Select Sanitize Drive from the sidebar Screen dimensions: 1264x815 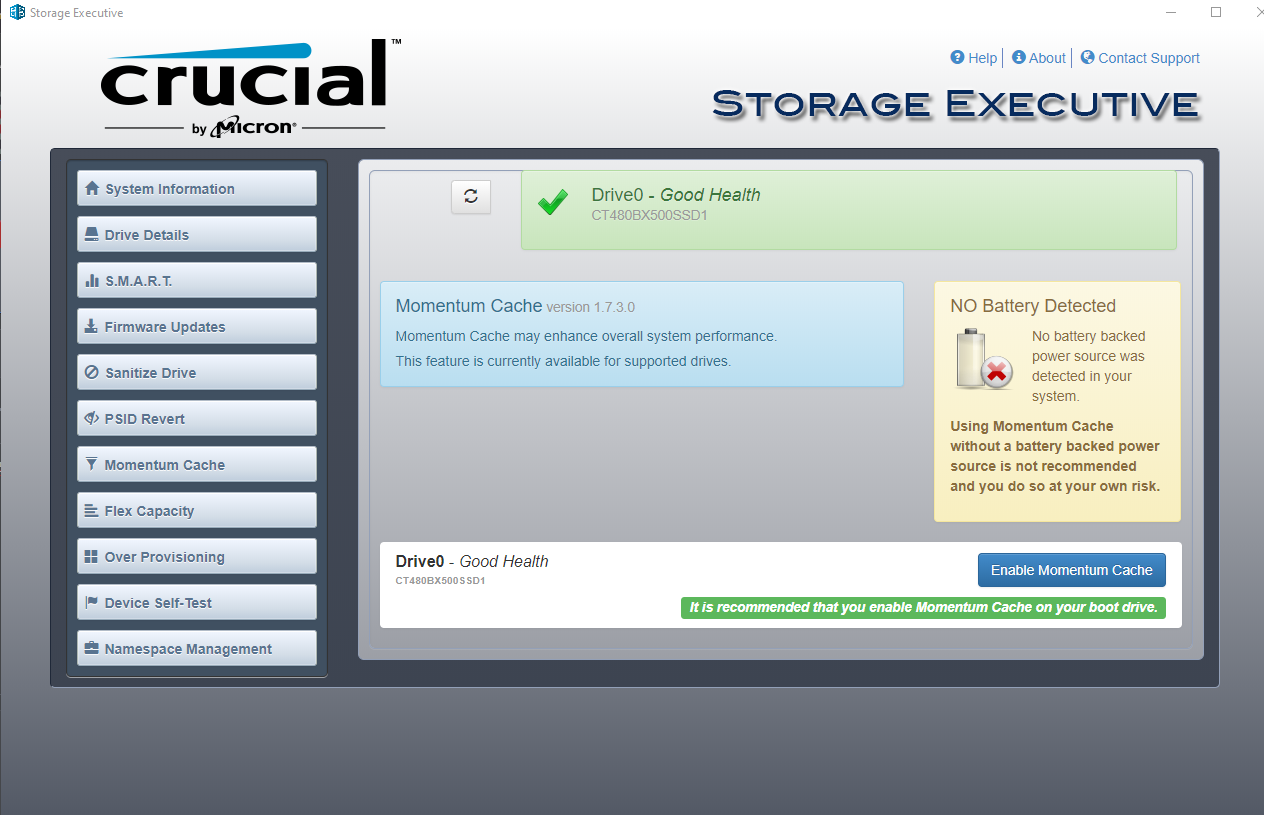click(197, 372)
